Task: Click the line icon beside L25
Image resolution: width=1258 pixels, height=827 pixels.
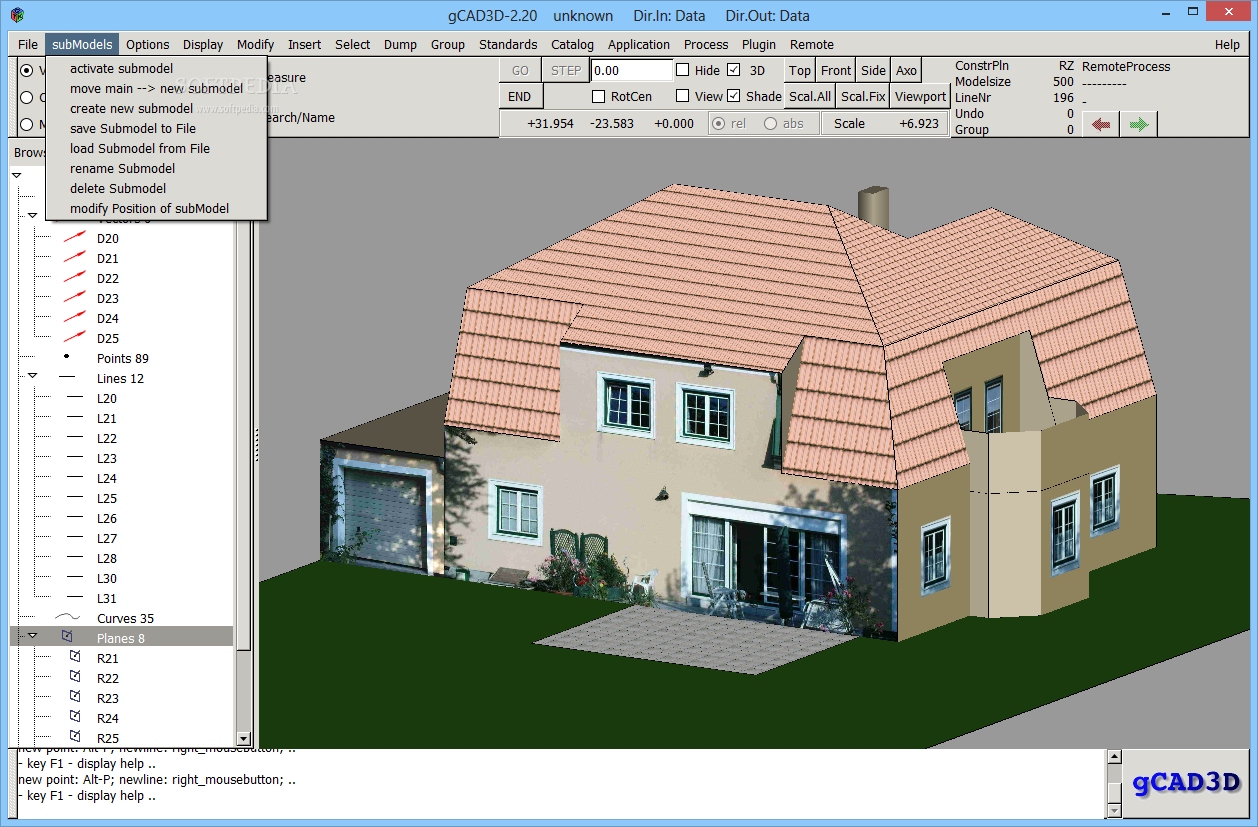Action: pos(75,498)
